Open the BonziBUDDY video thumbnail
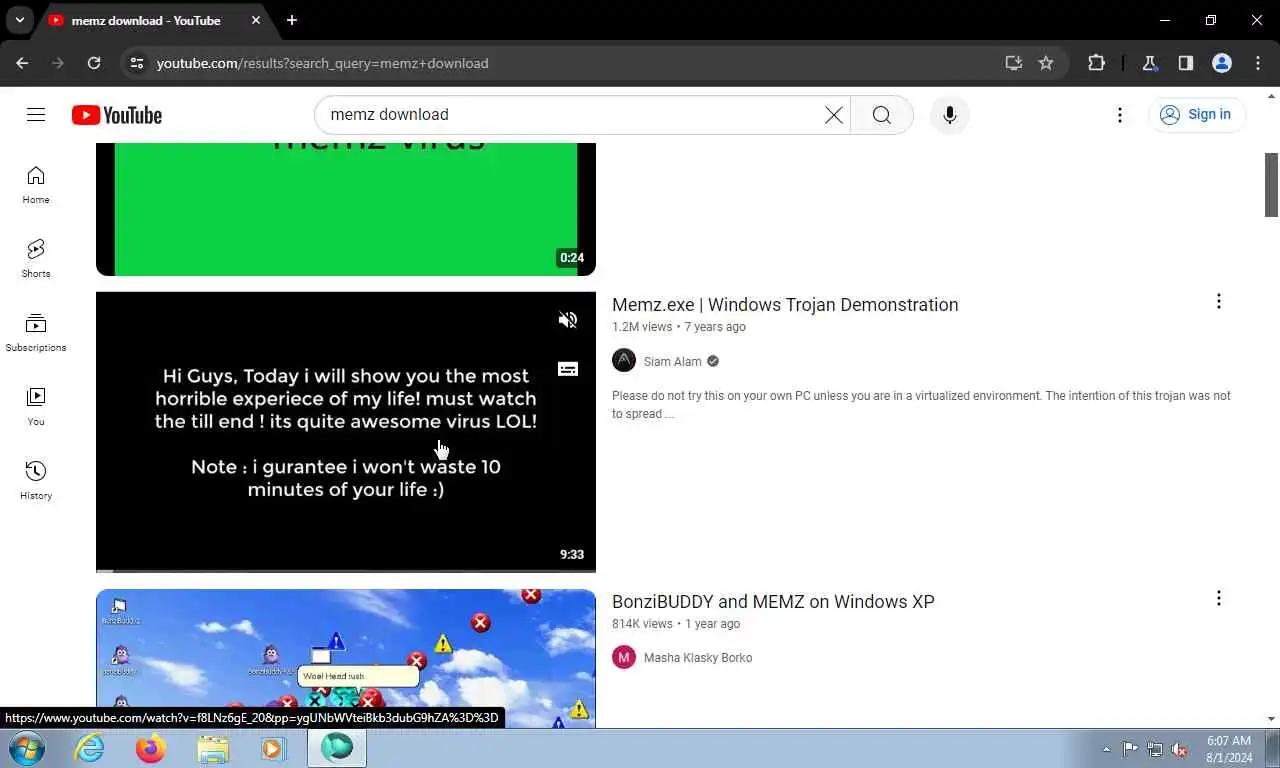 click(x=346, y=658)
